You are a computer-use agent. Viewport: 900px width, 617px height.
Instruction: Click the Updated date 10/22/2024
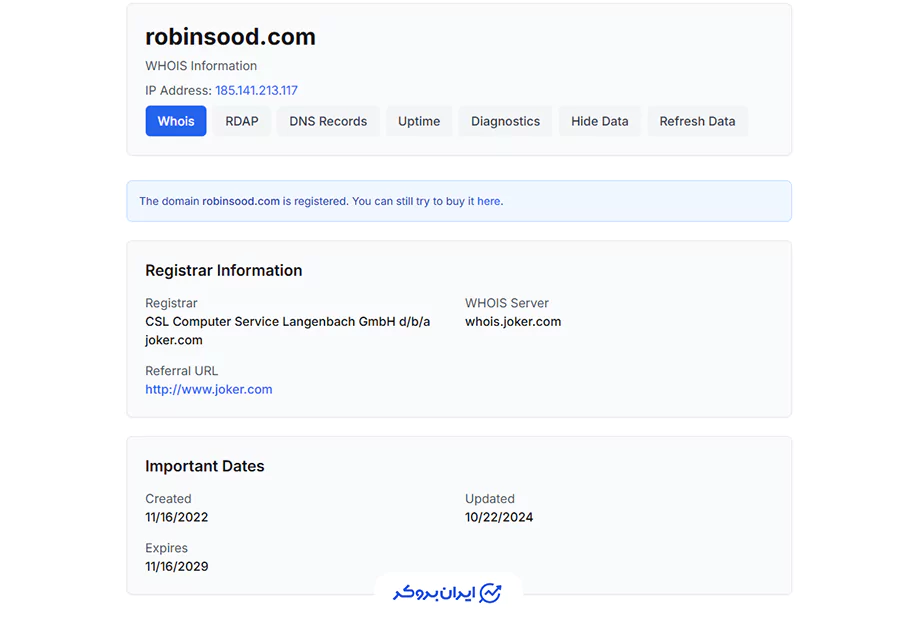[499, 517]
